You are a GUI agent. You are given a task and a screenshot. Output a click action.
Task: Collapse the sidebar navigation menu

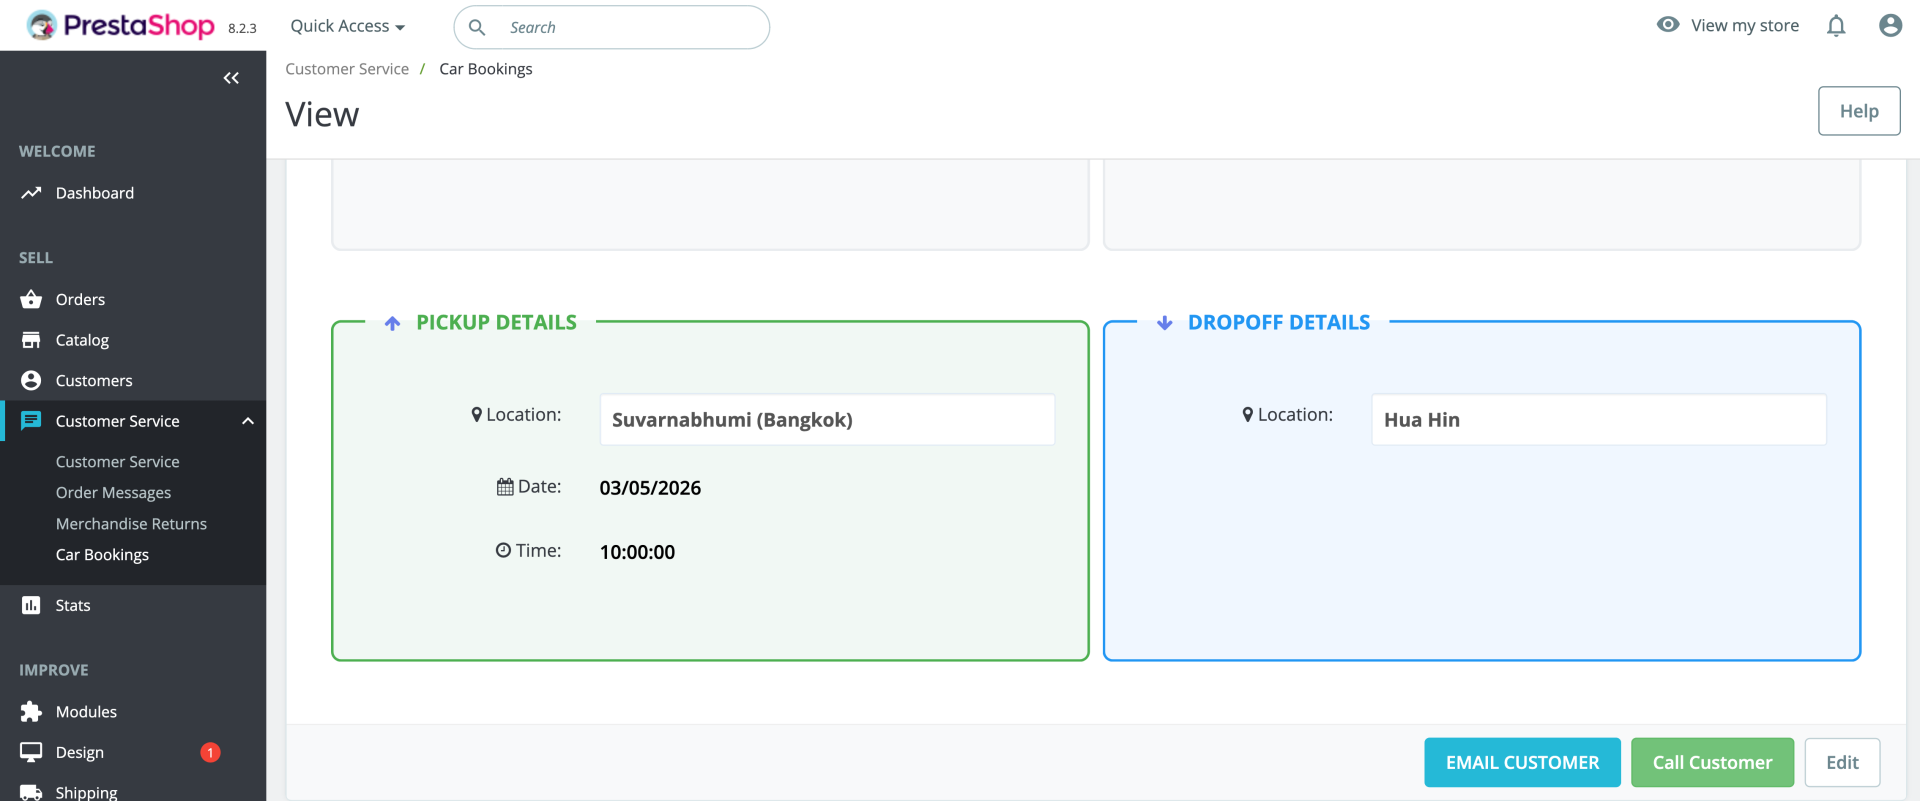(231, 78)
